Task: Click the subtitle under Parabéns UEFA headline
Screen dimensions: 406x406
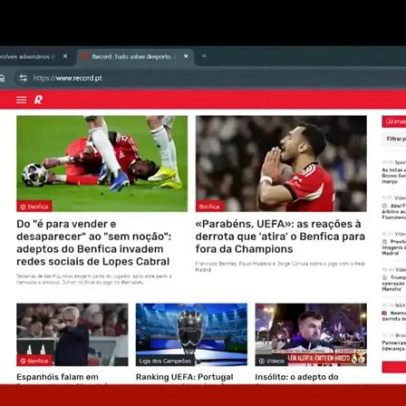Action: click(x=280, y=266)
